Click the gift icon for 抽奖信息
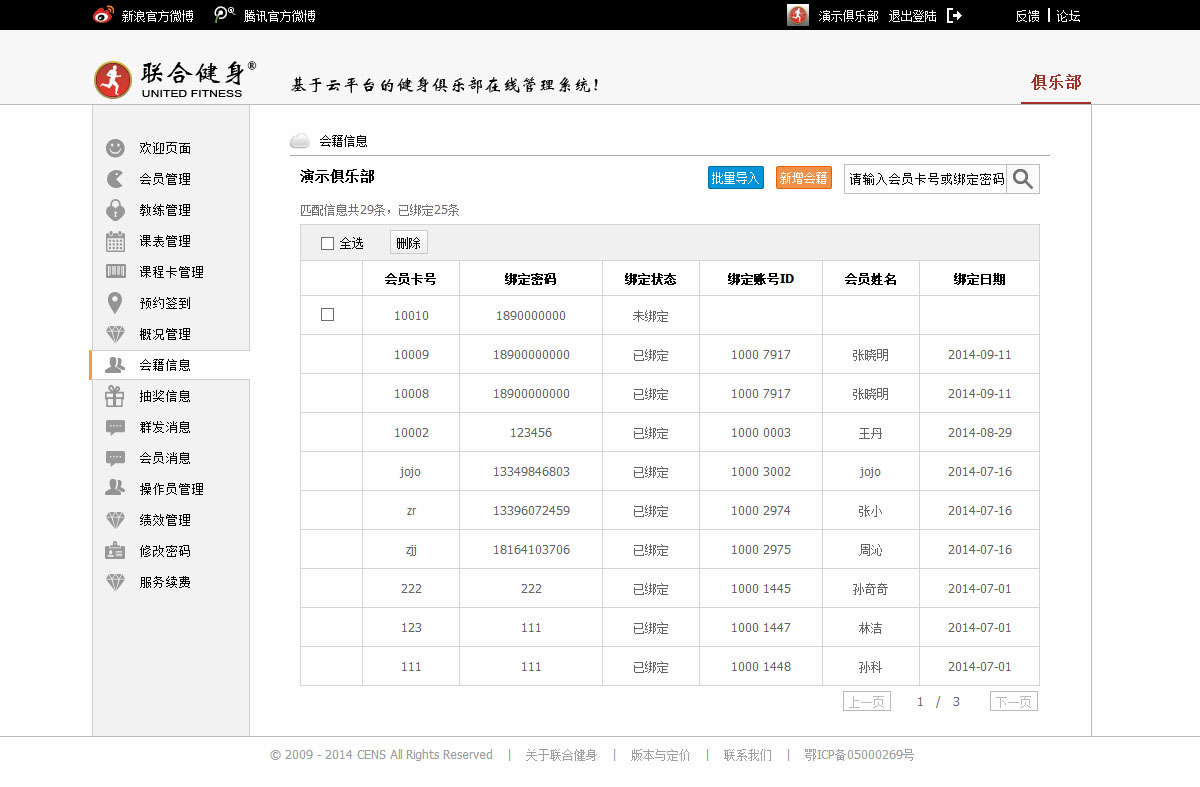This screenshot has height=787, width=1200. [x=116, y=396]
